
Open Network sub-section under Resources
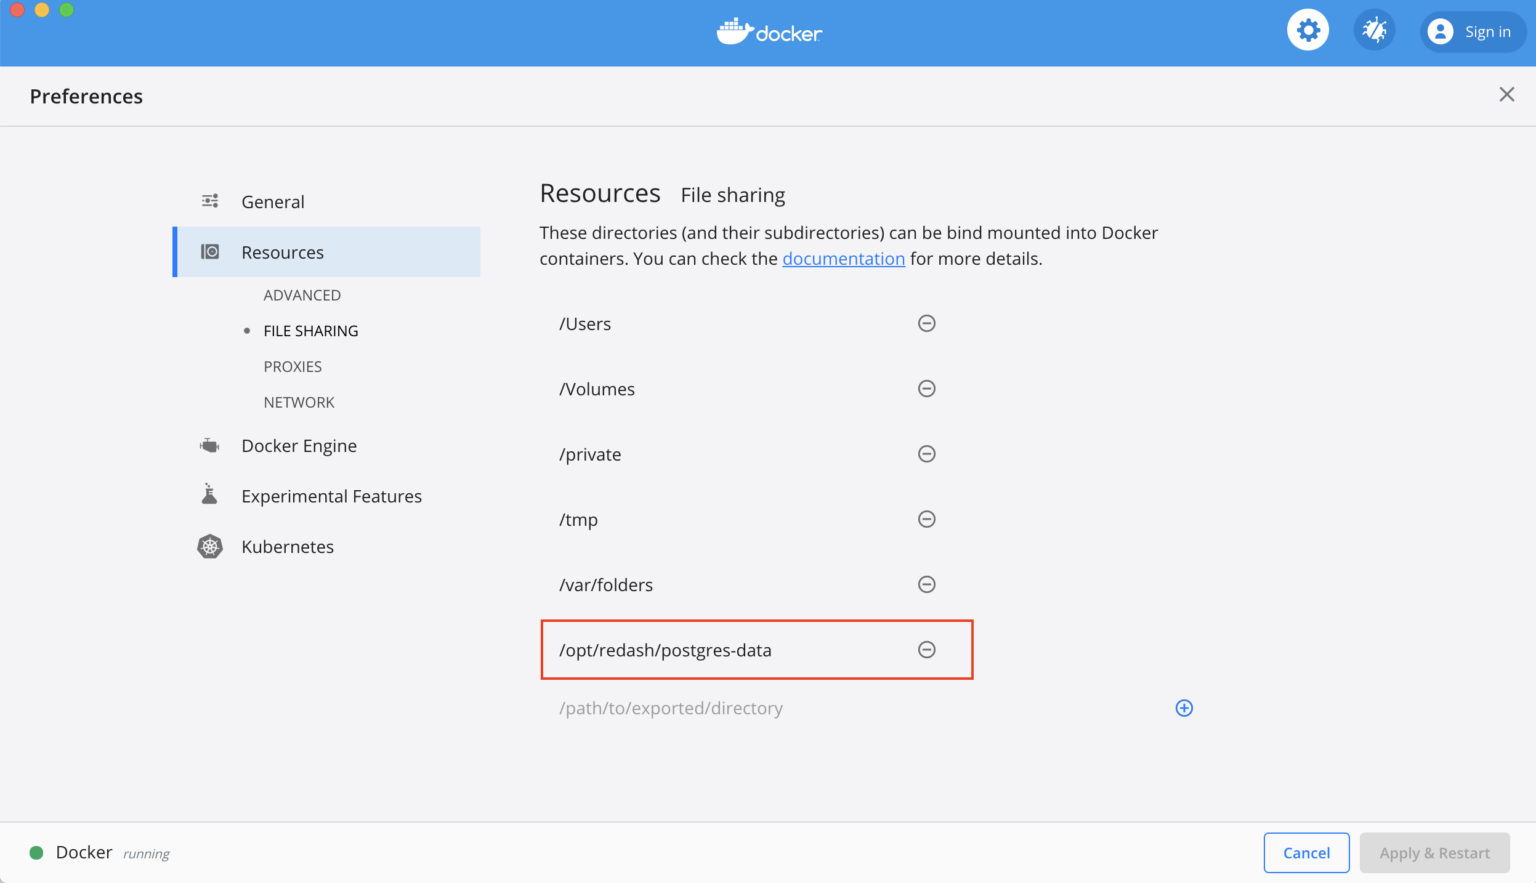point(299,403)
